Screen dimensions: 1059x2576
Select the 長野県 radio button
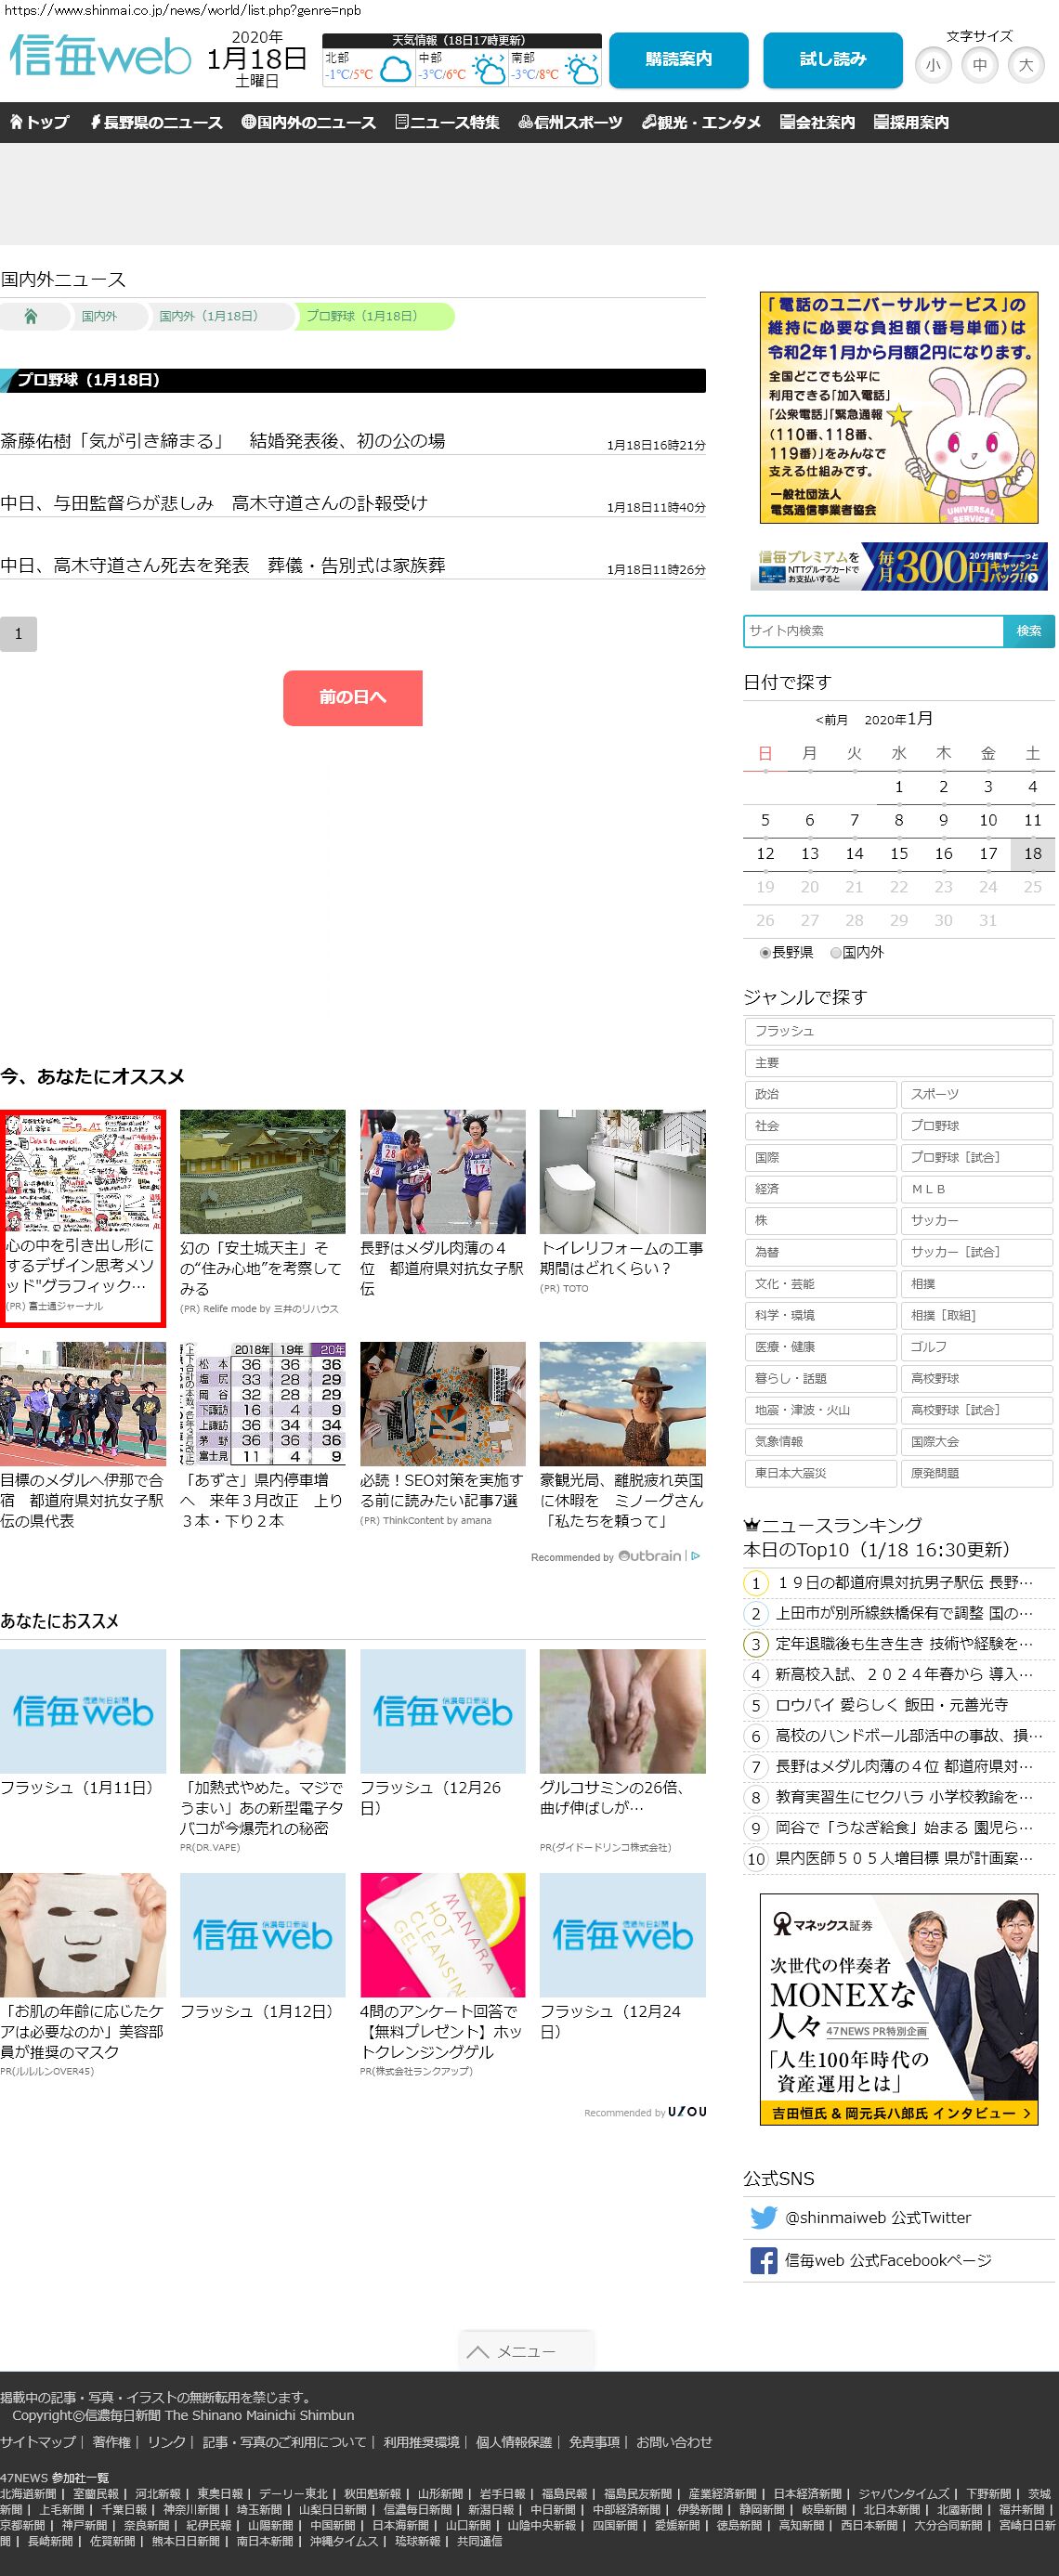pos(766,953)
